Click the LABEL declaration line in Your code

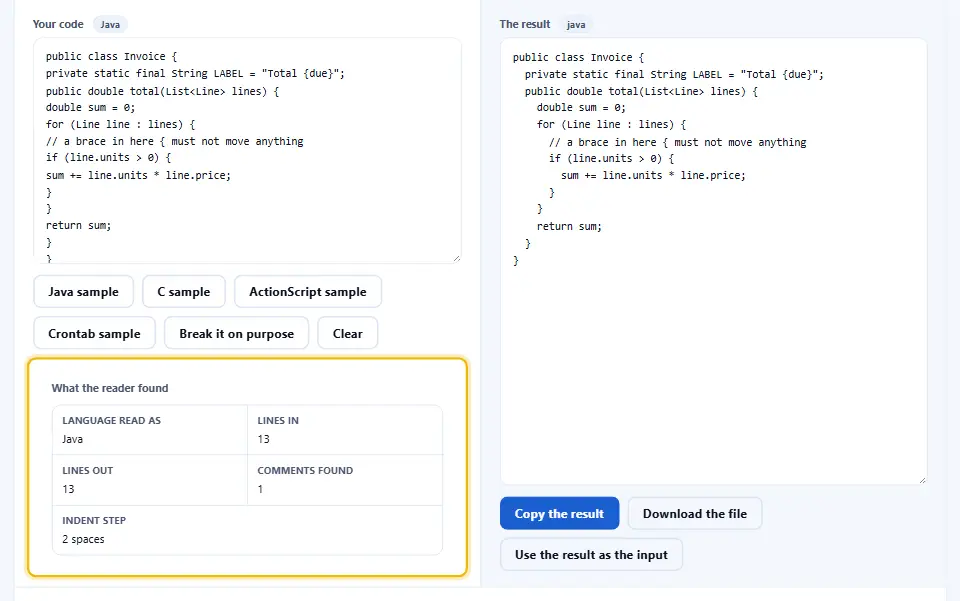pyautogui.click(x=195, y=73)
